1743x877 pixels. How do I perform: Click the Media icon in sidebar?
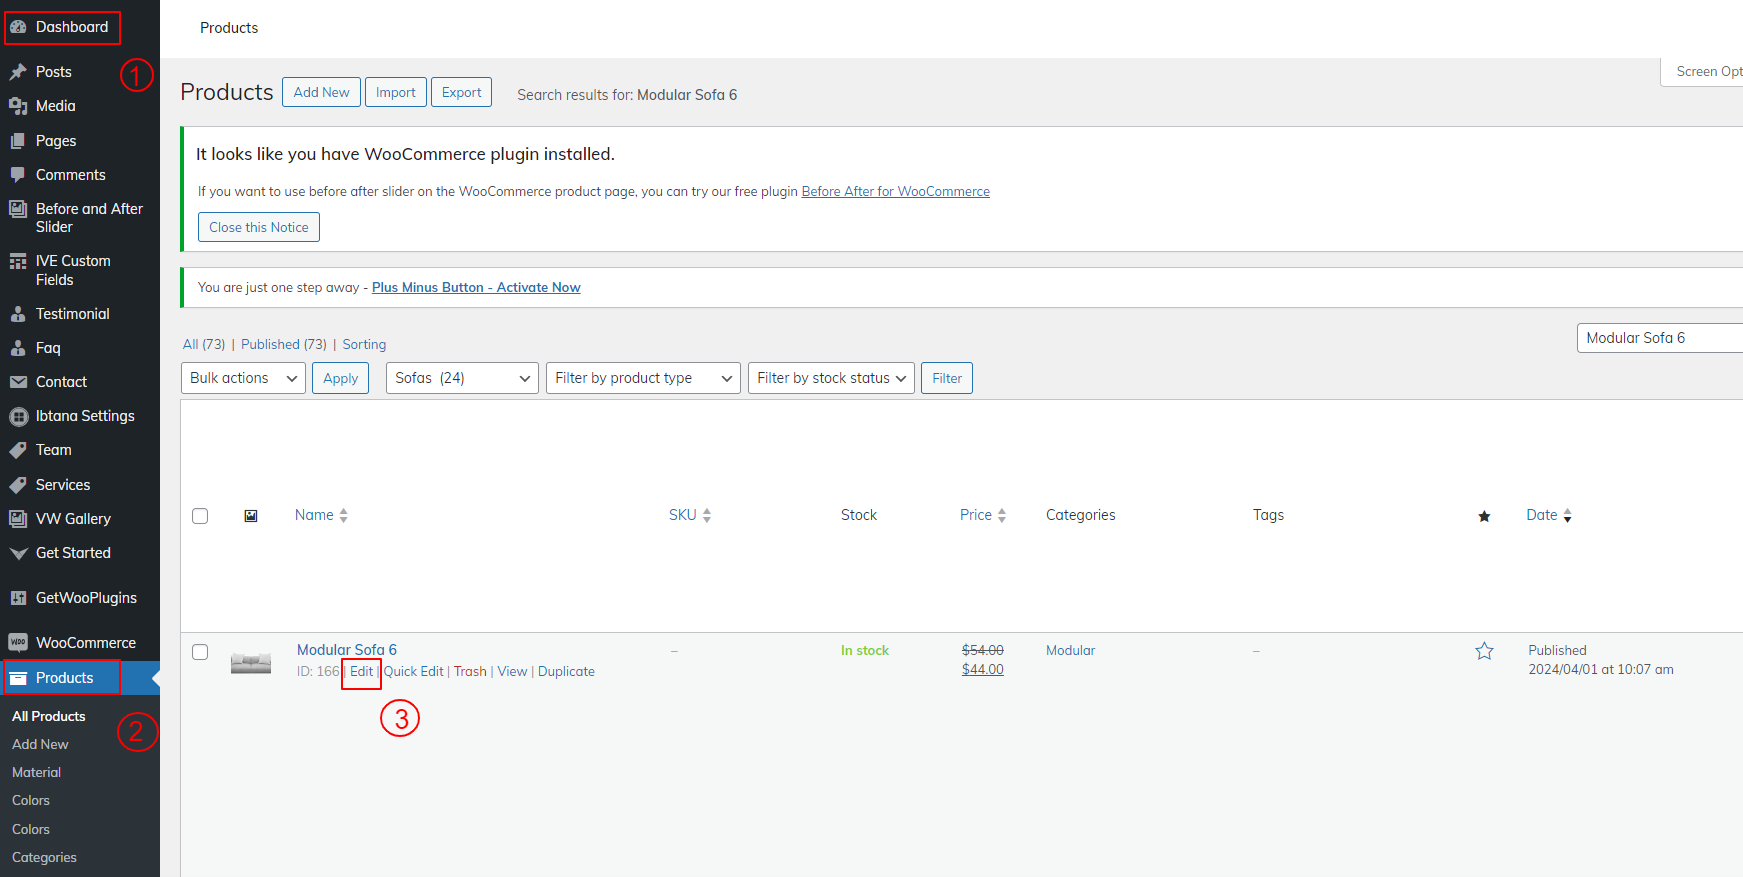click(x=18, y=106)
